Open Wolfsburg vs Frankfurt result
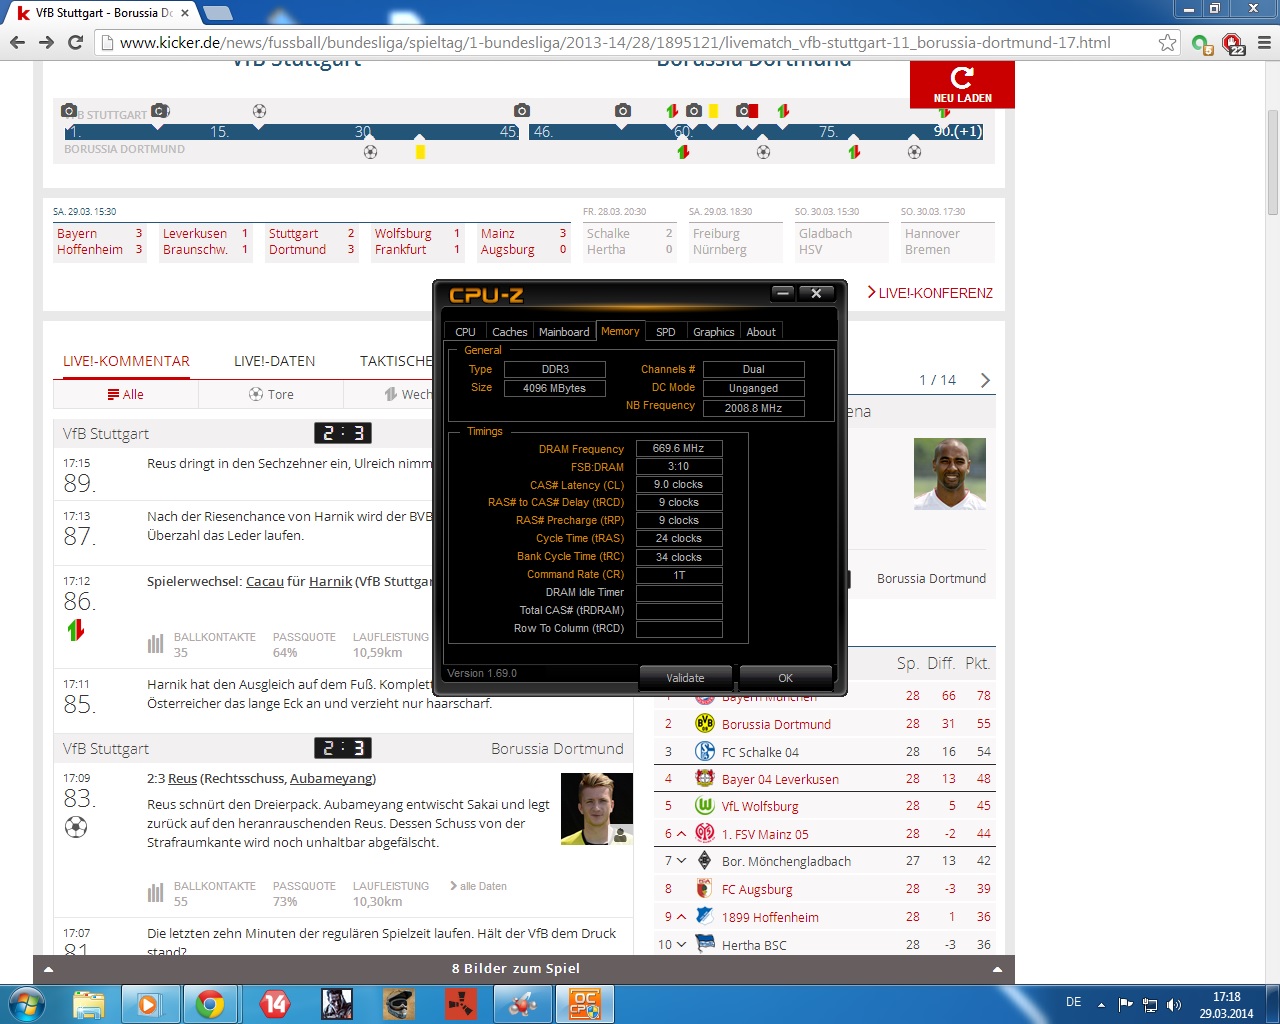Screen dimensions: 1280x1024 click(x=417, y=242)
